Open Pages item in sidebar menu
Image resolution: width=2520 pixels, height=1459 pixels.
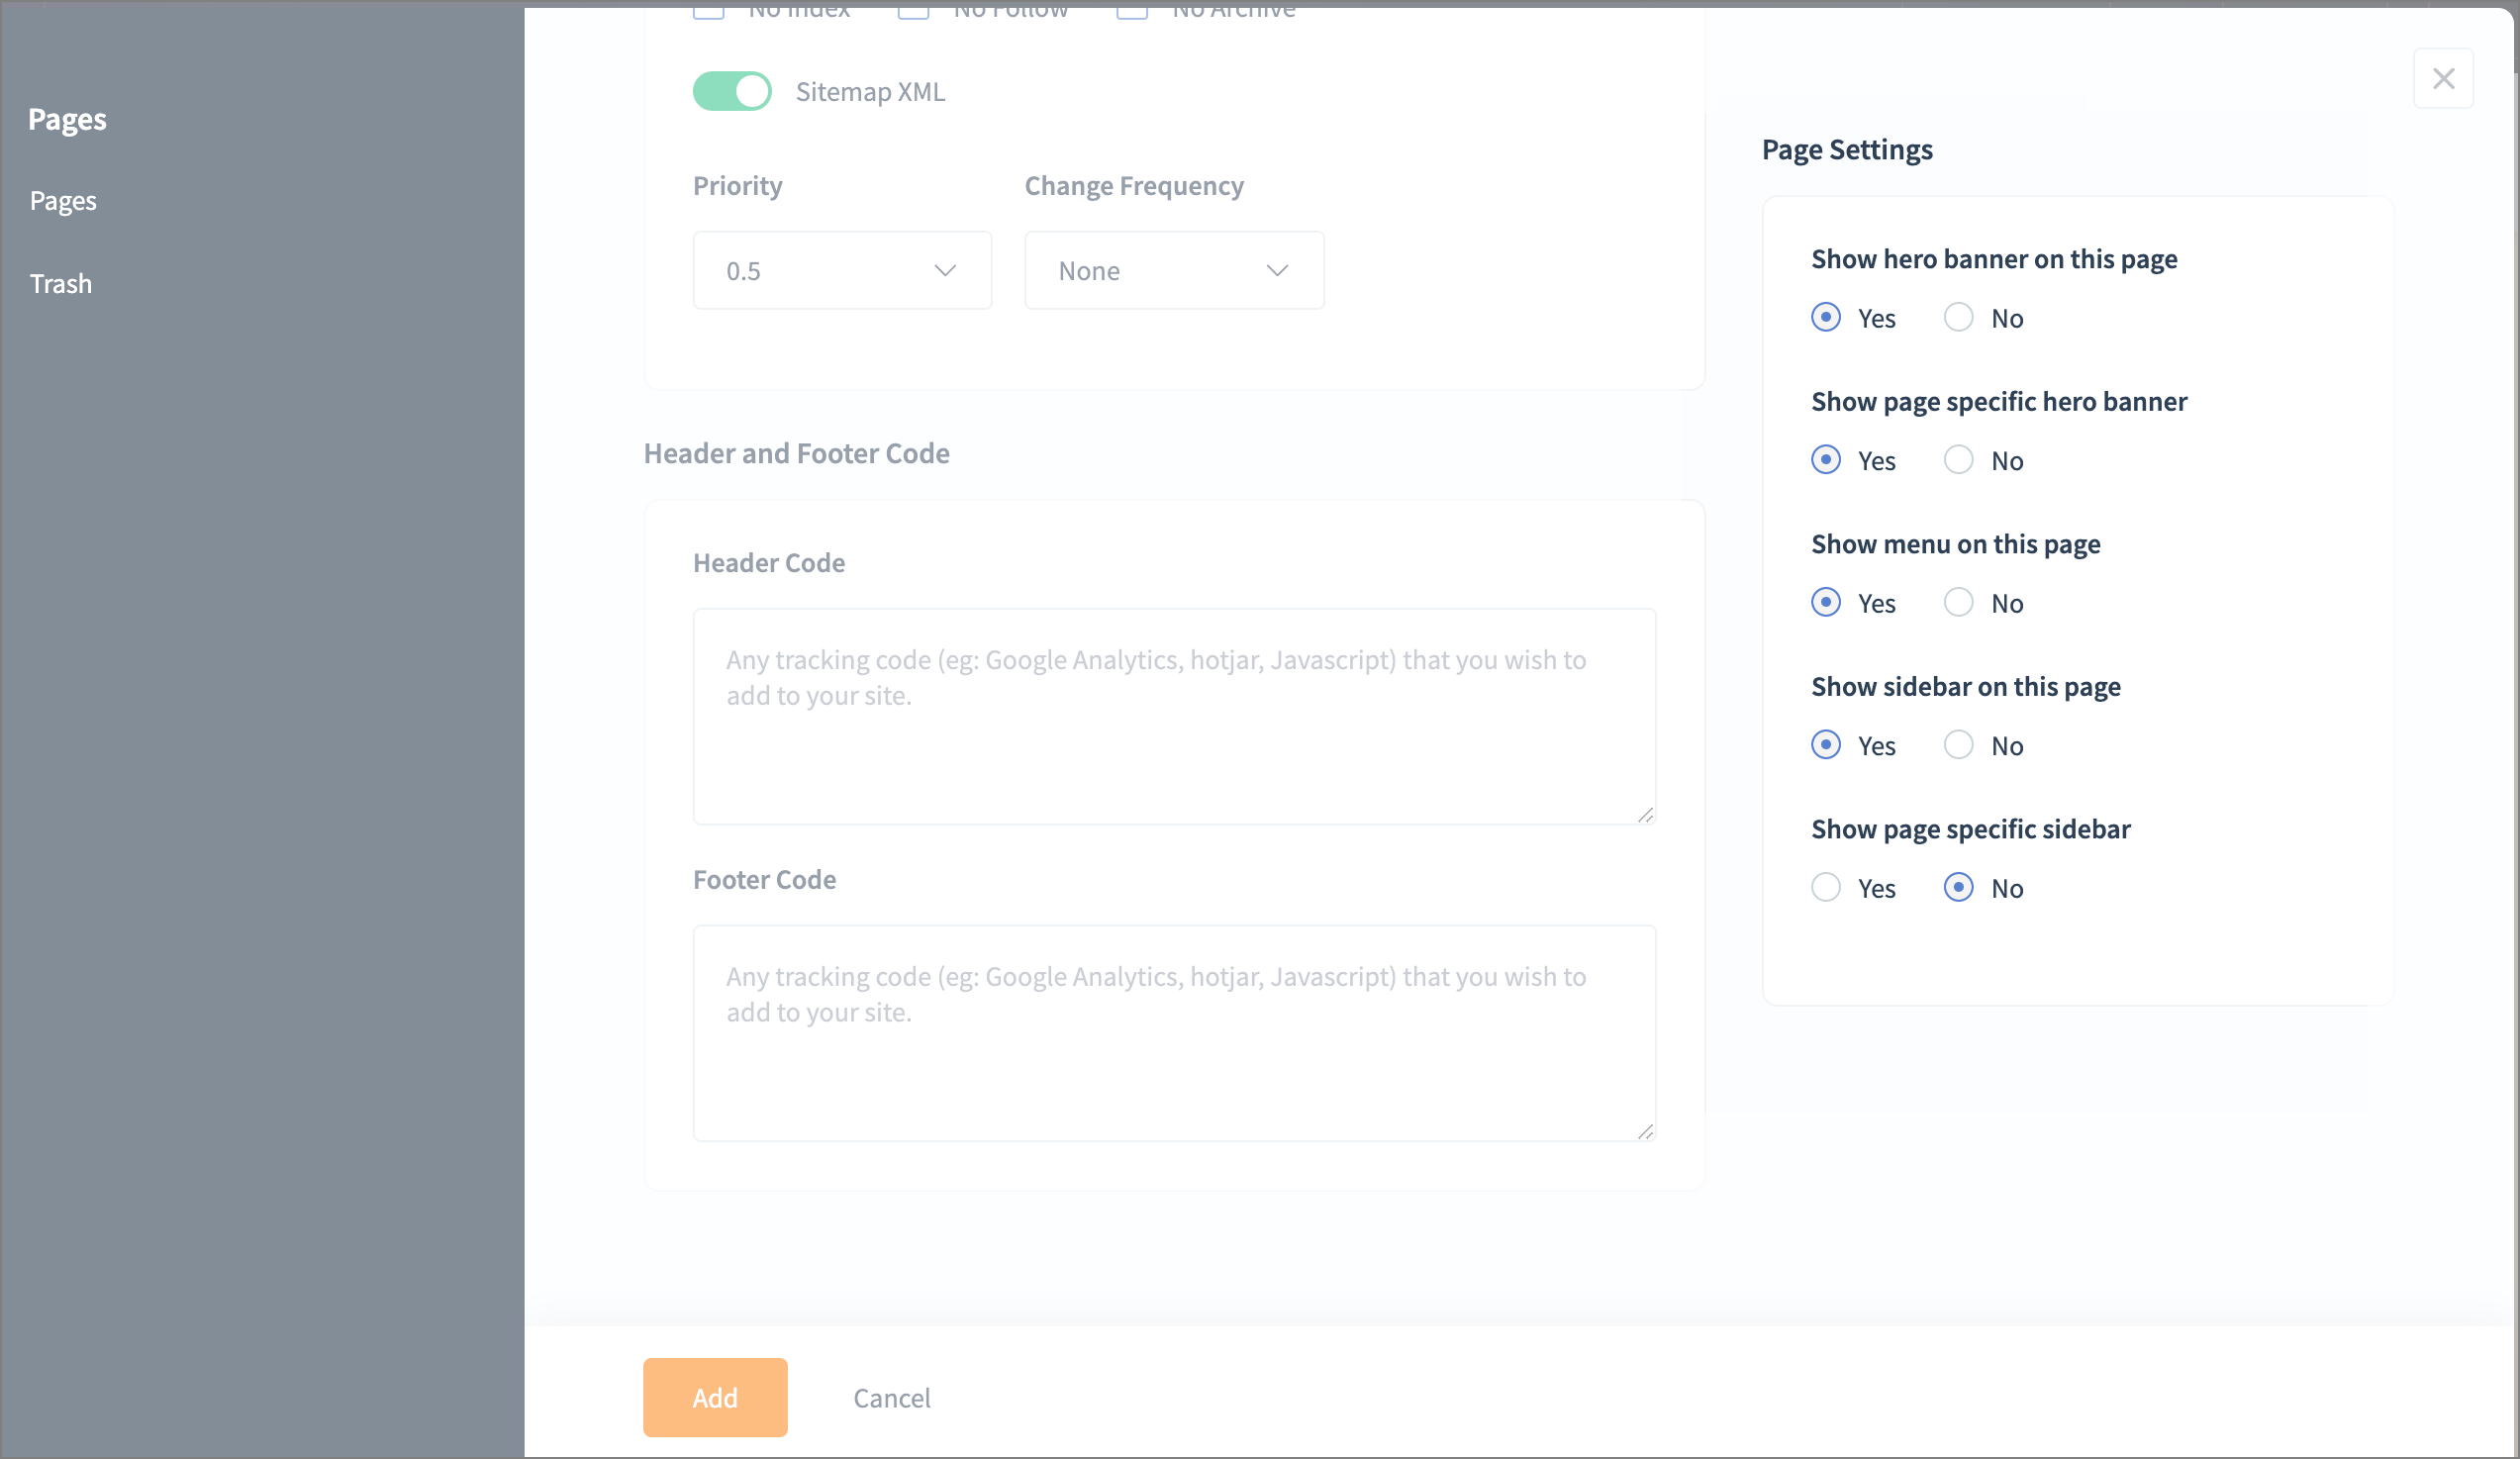click(x=63, y=200)
